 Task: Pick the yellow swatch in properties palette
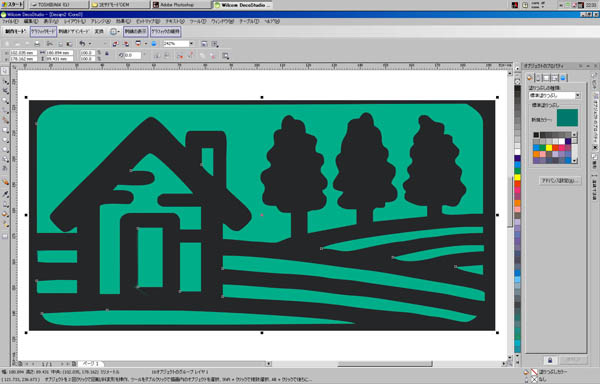tap(549, 148)
